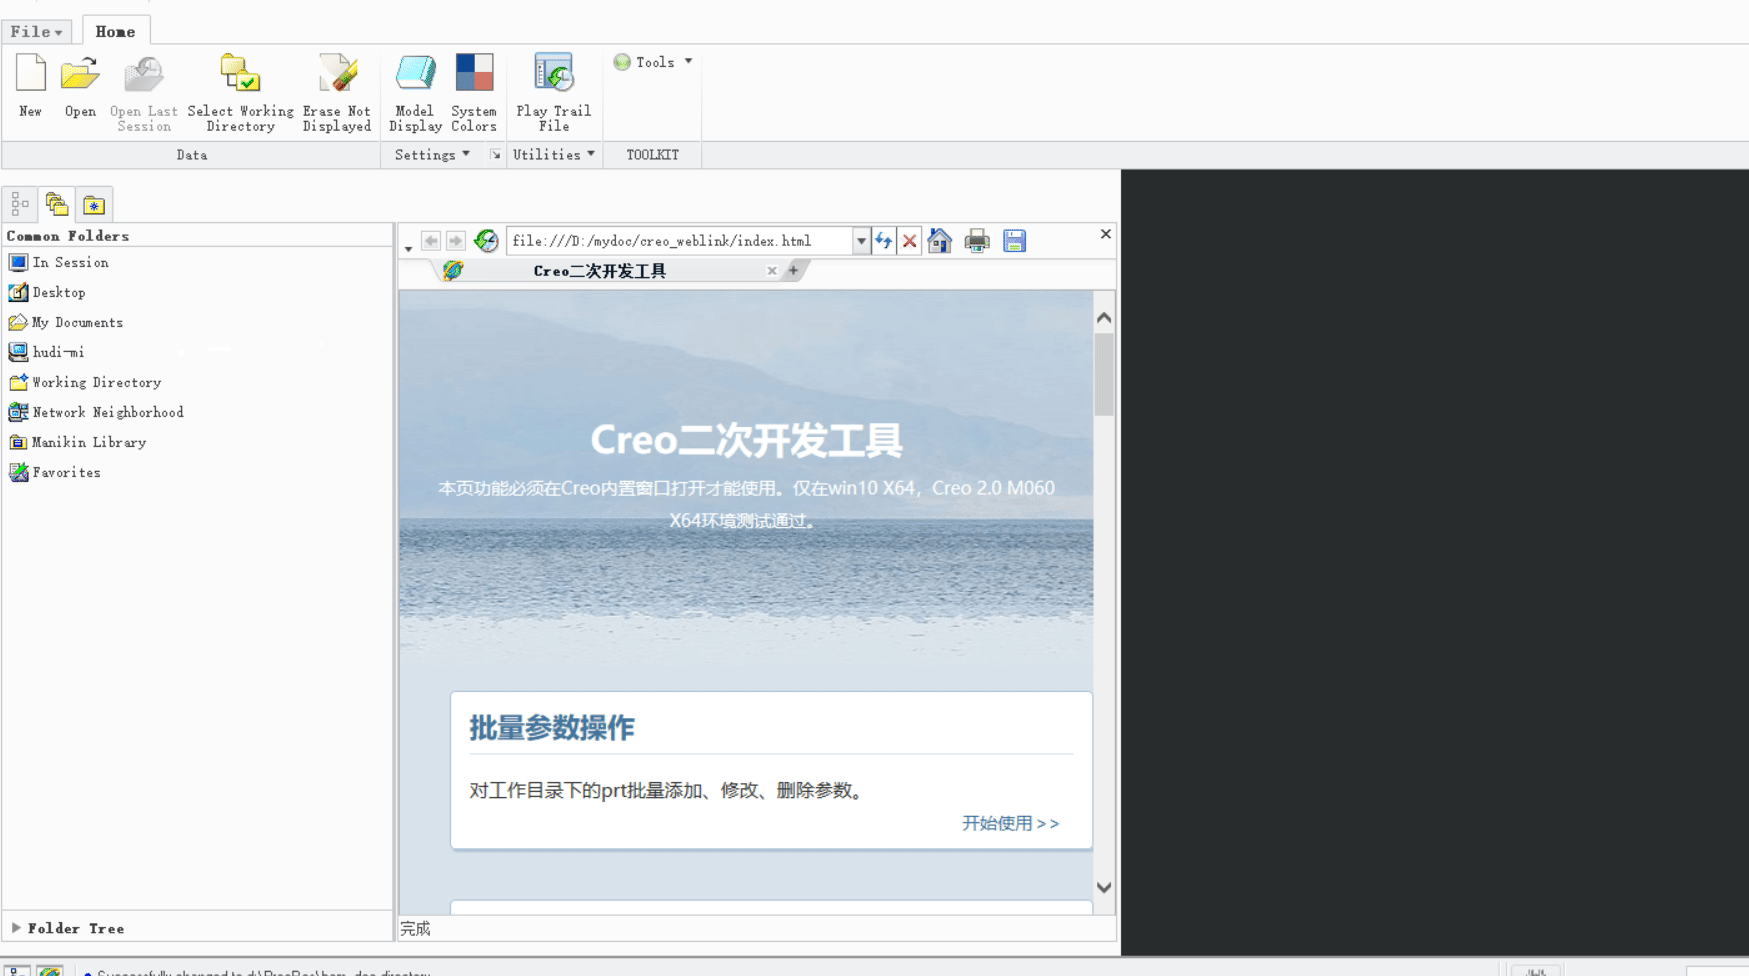Switch to the Home ribbon tab
The height and width of the screenshot is (976, 1749).
click(115, 32)
